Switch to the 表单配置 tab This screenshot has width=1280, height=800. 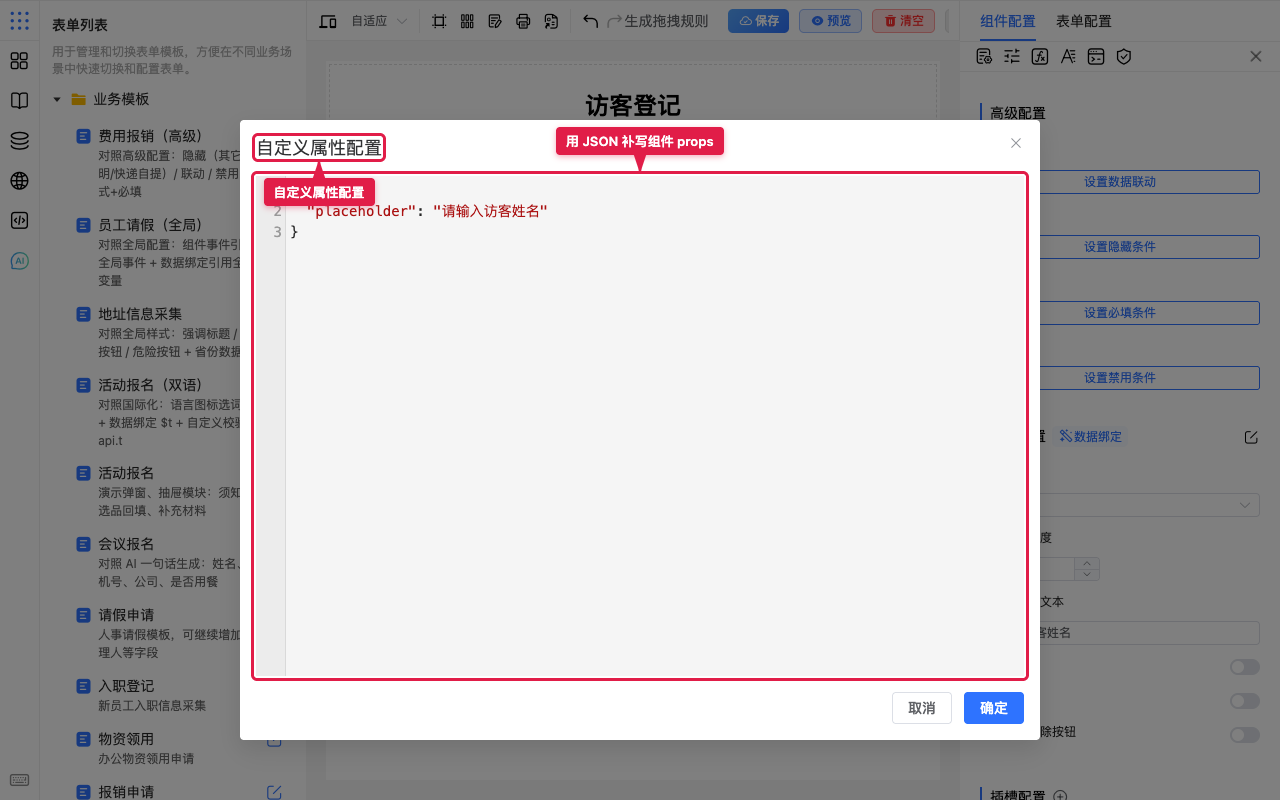click(x=1083, y=21)
